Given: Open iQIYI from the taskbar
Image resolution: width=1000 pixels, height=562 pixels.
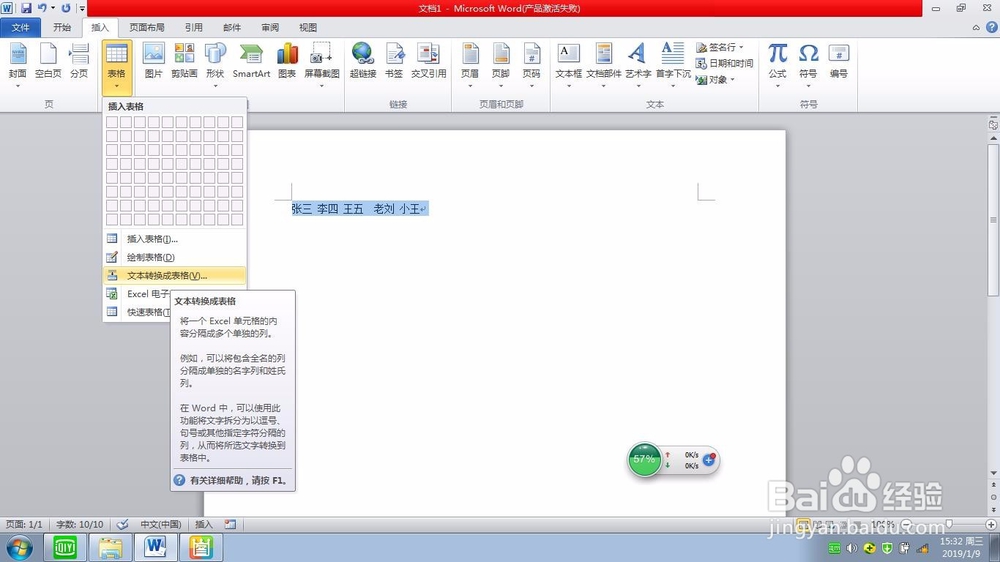Looking at the screenshot, I should (x=64, y=548).
